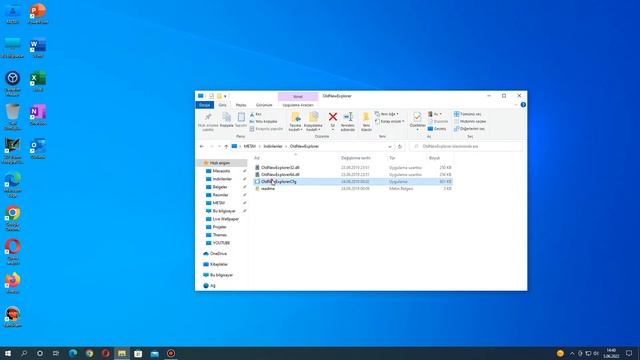Click Pin to Quick access (Hızlı erişime sabitle)

click(x=208, y=122)
